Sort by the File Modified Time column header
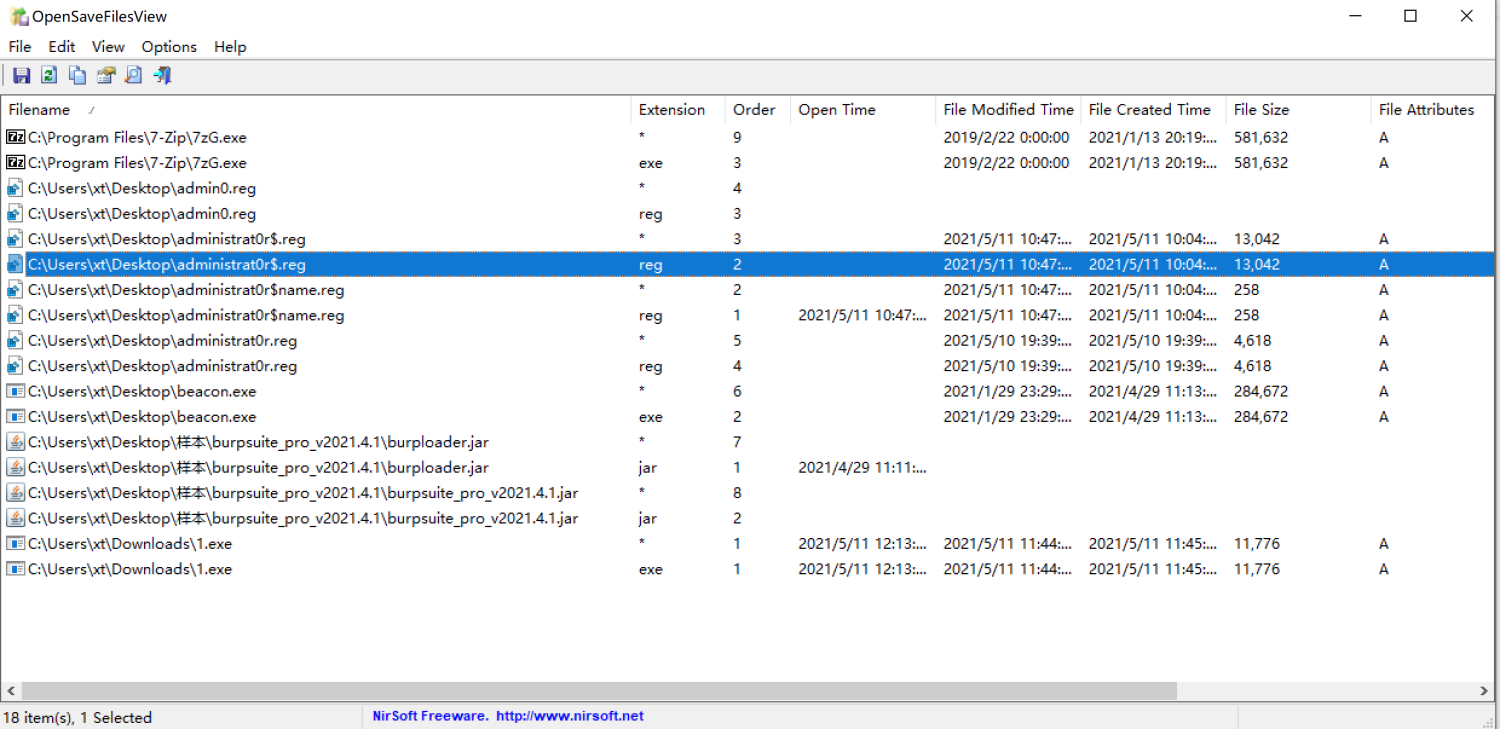 (1008, 110)
